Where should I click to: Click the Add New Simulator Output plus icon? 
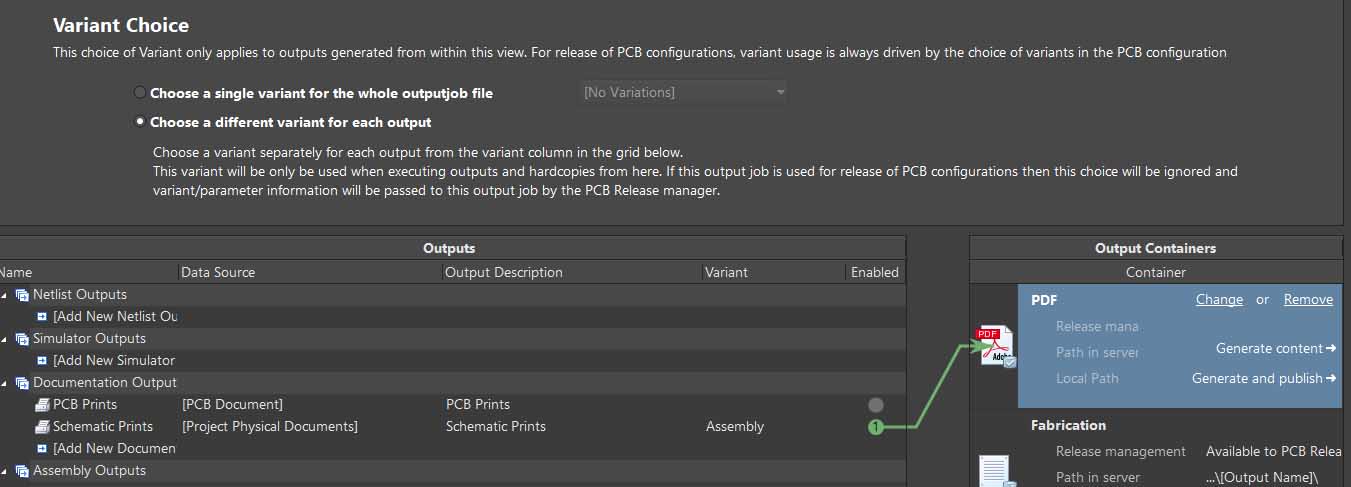pos(42,361)
